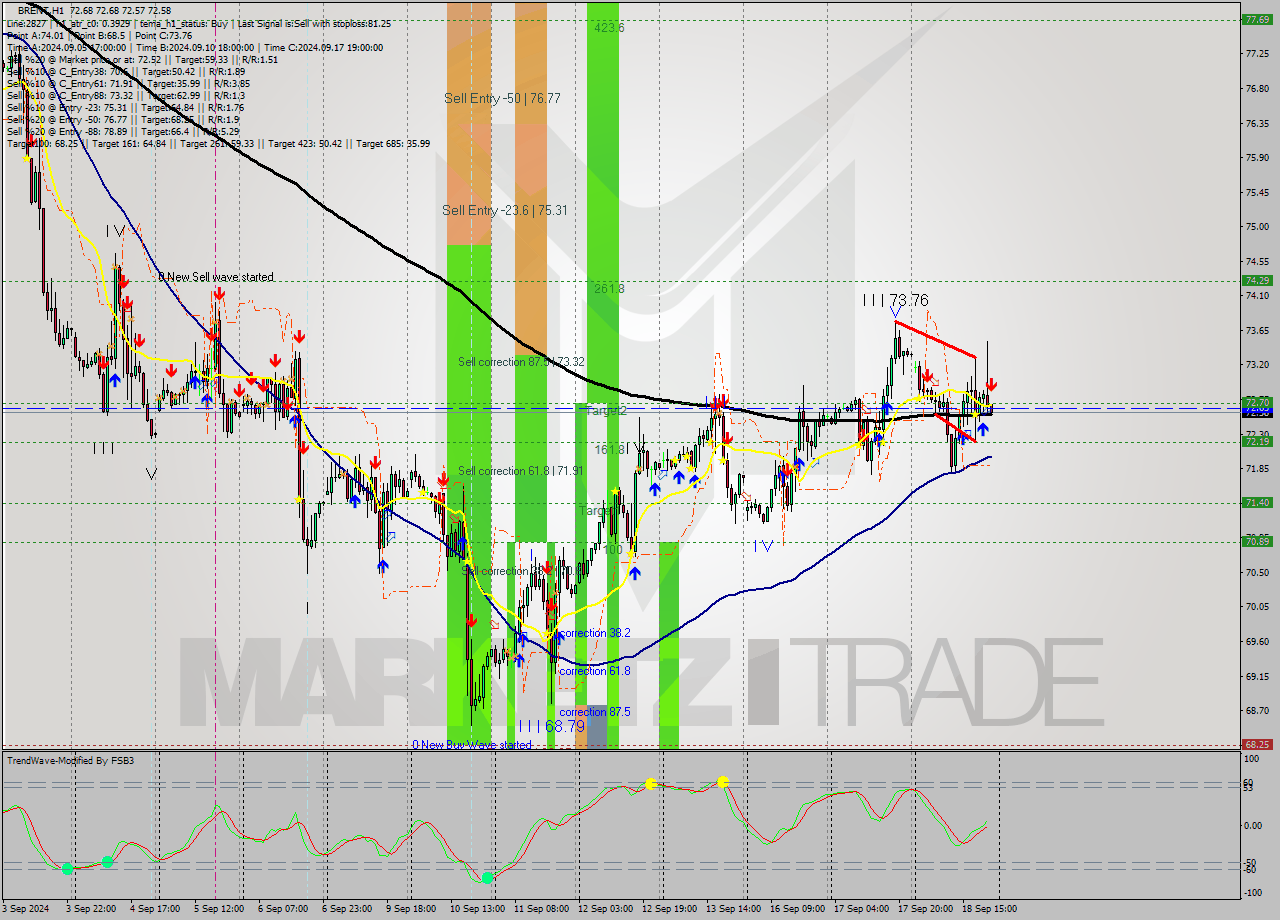Click the green dot at the oscillator's 10 Sep trough
The height and width of the screenshot is (920, 1280).
pyautogui.click(x=487, y=878)
